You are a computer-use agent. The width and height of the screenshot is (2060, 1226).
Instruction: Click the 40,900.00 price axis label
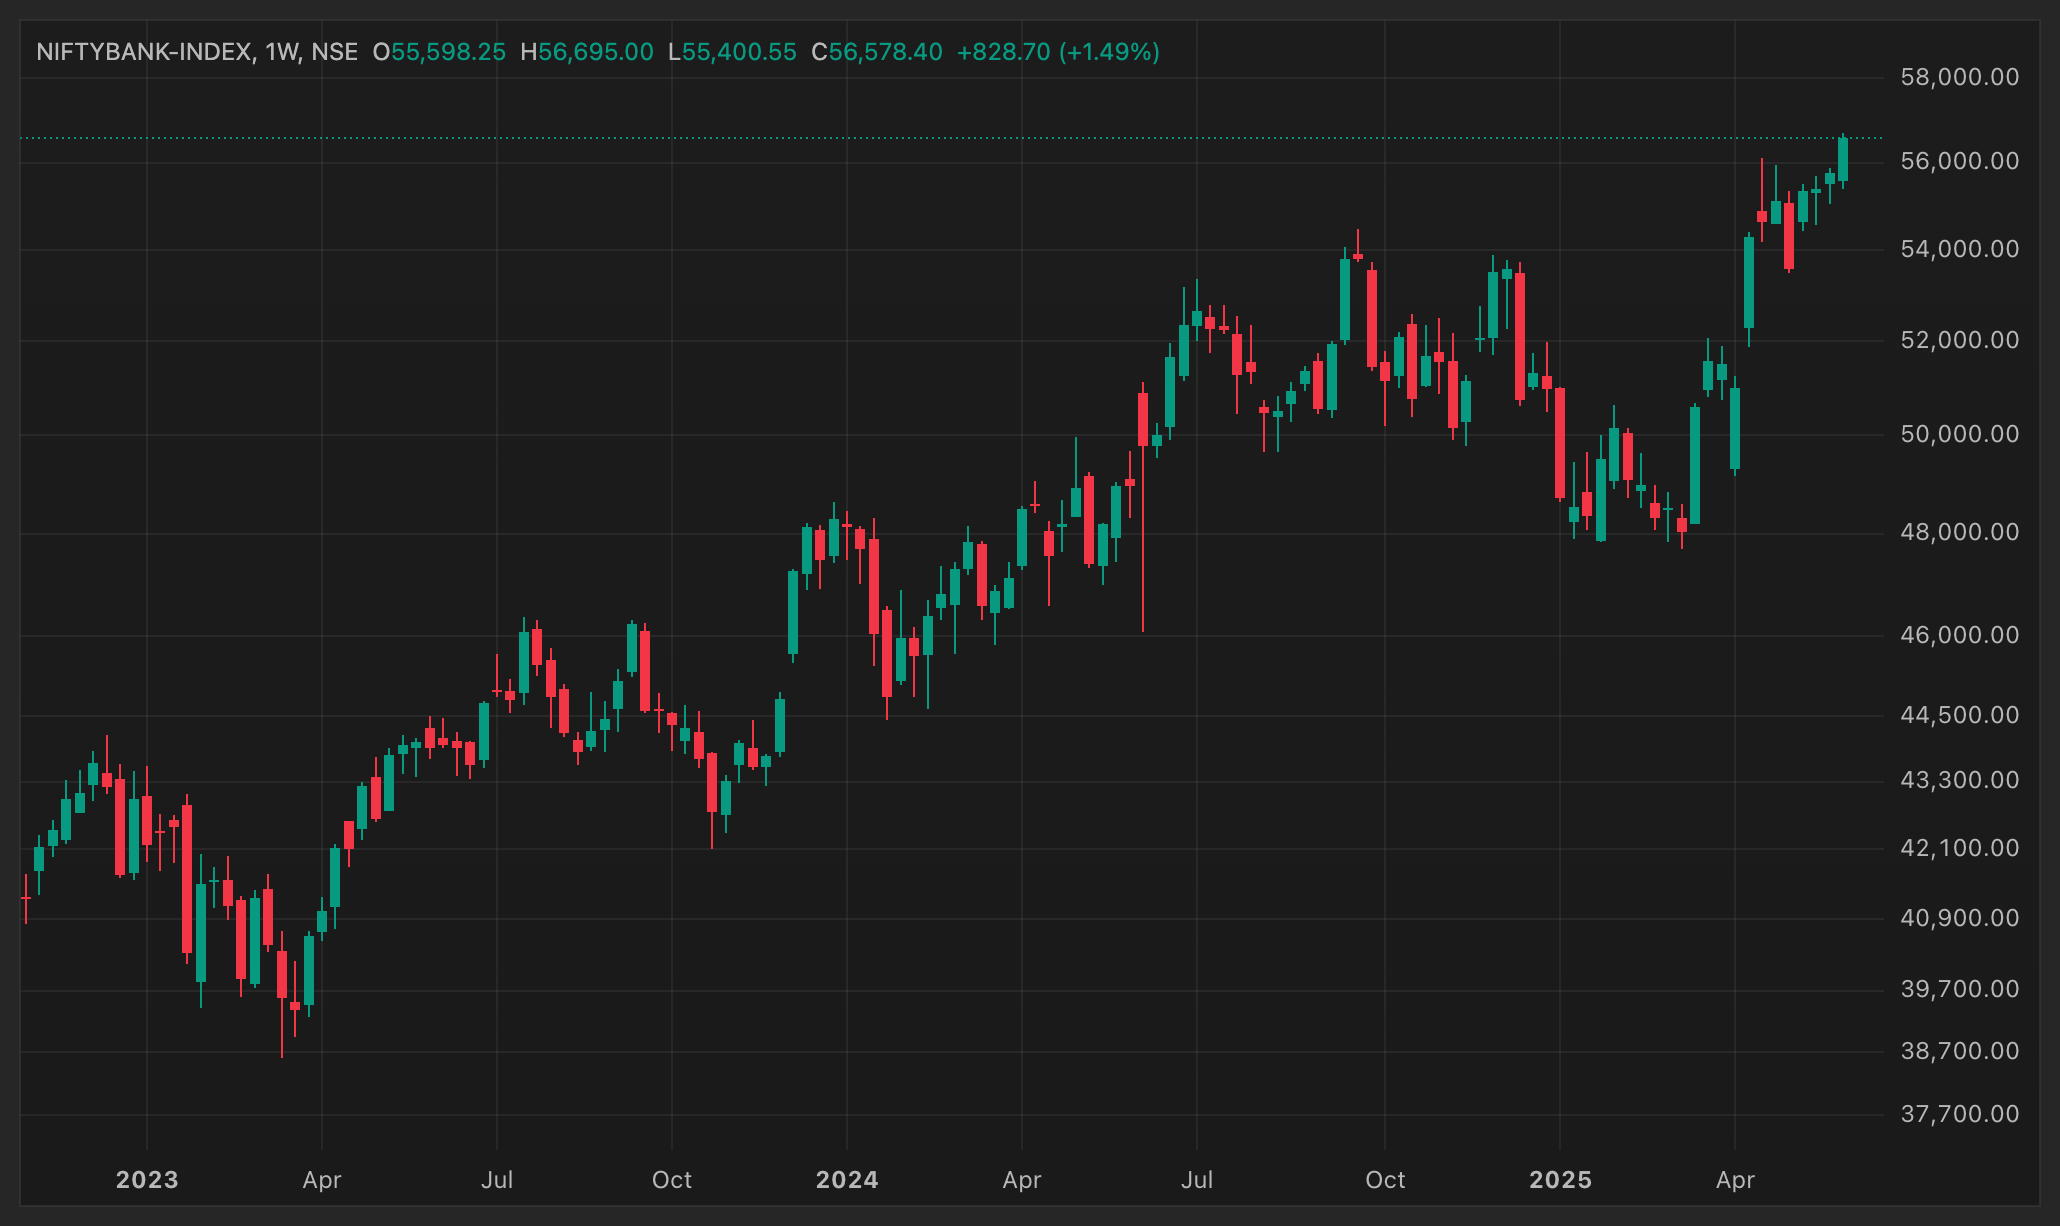[x=1960, y=918]
